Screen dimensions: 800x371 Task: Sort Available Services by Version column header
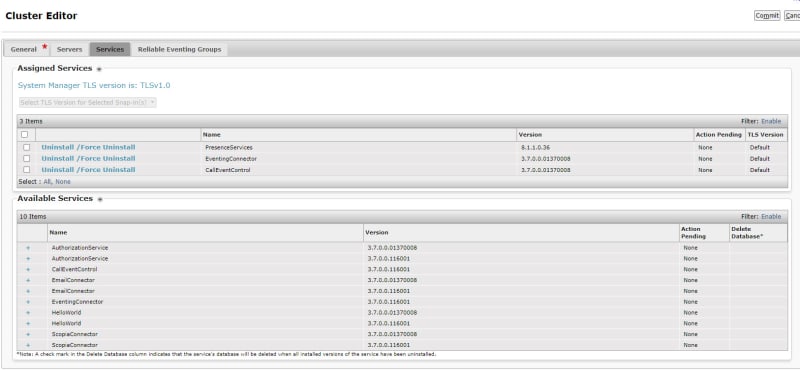pos(377,233)
